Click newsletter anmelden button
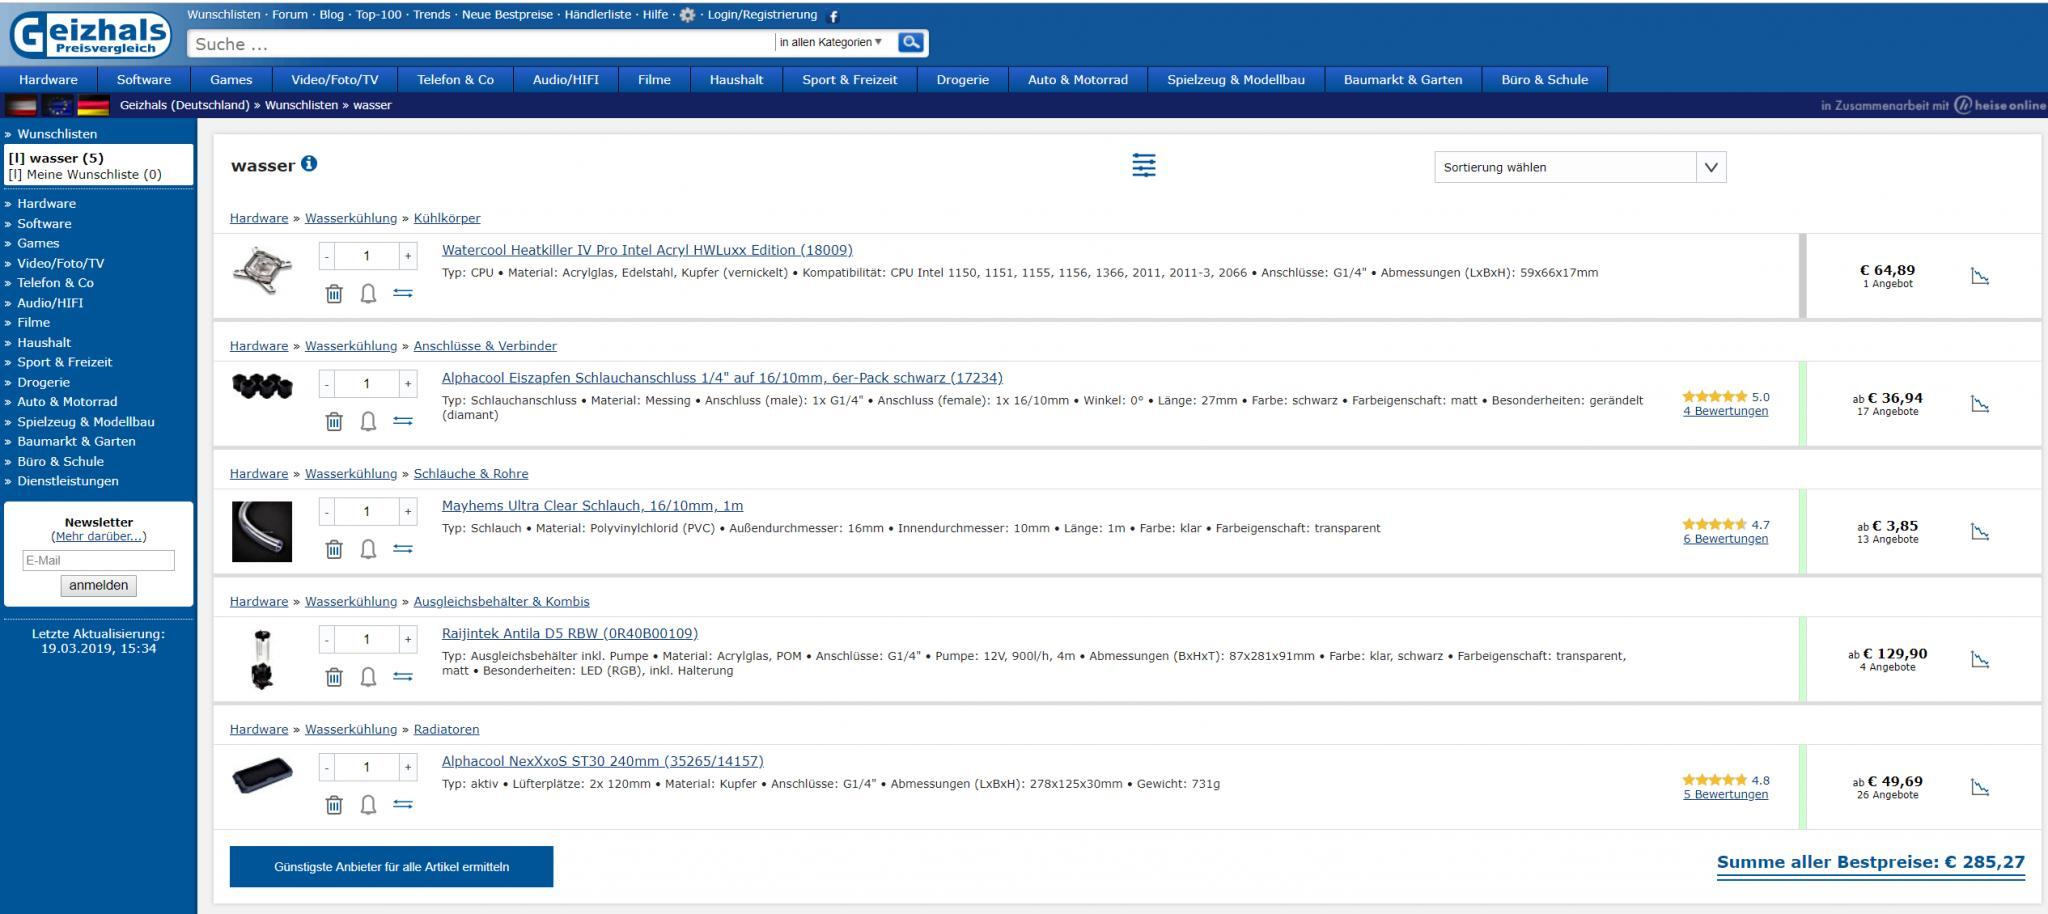The image size is (2048, 914). coord(98,586)
